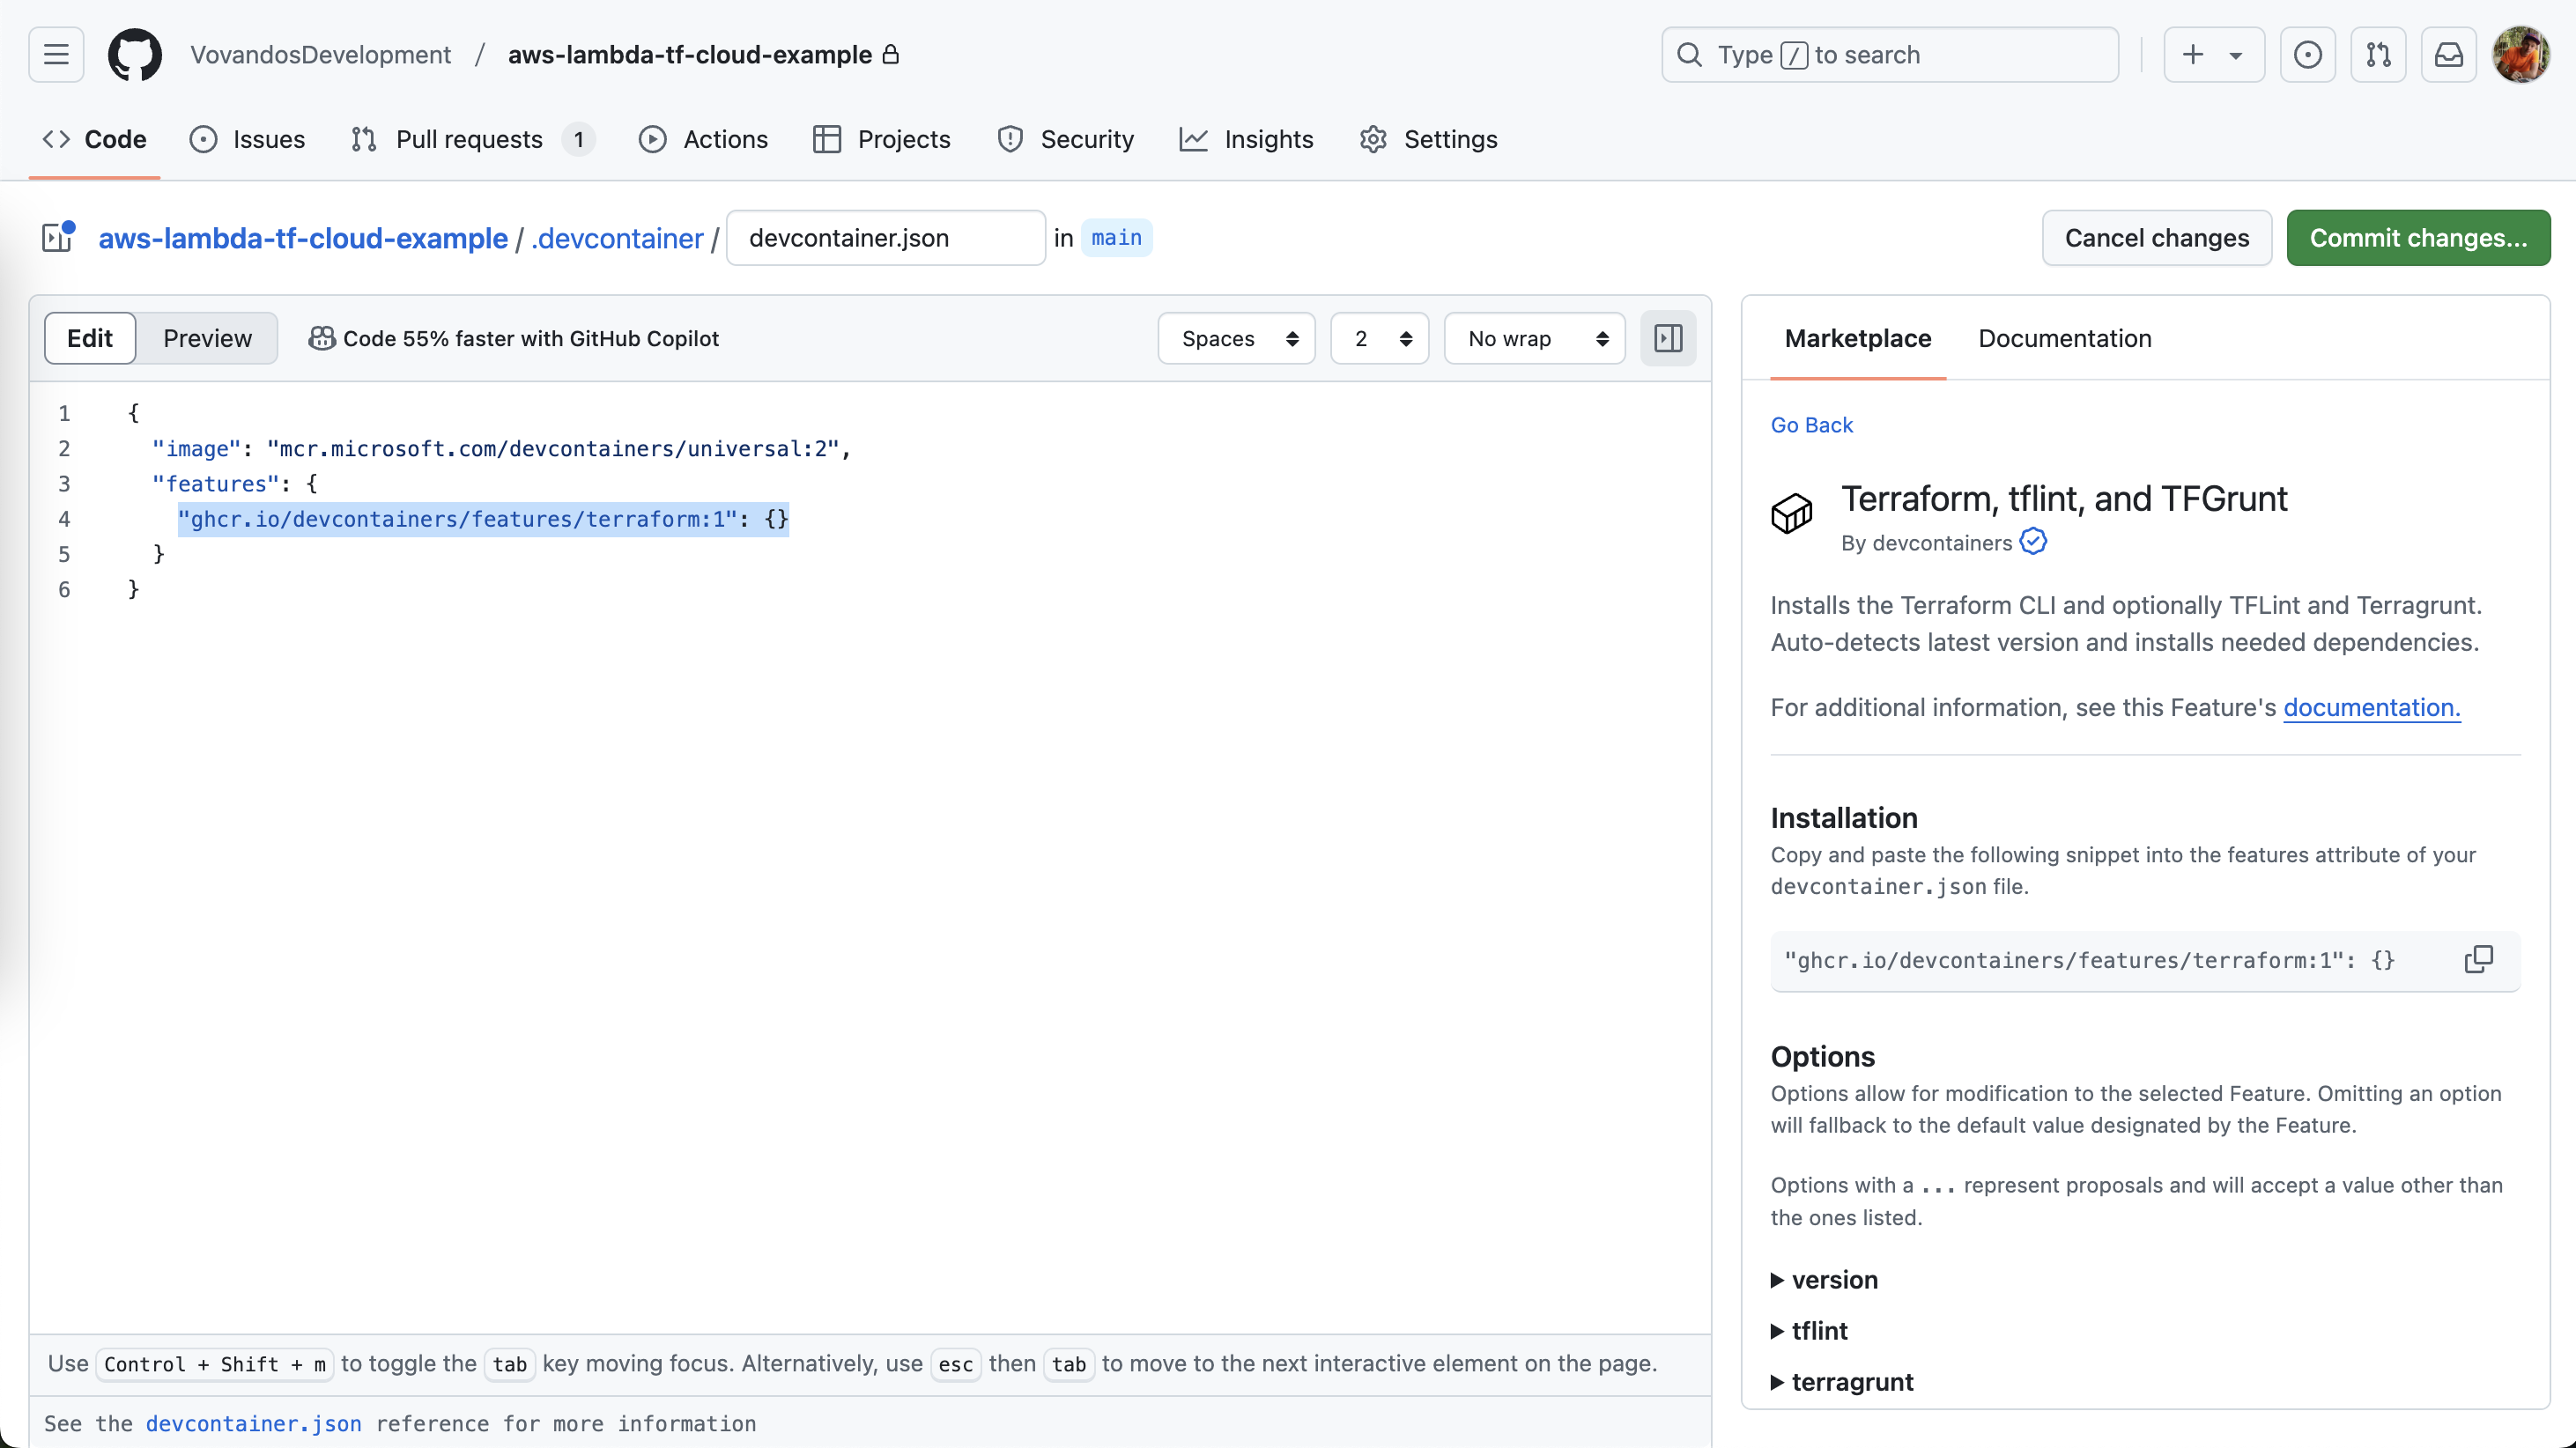Click the devcontainer.json filename input field
Viewport: 2576px width, 1448px height.
click(x=885, y=237)
